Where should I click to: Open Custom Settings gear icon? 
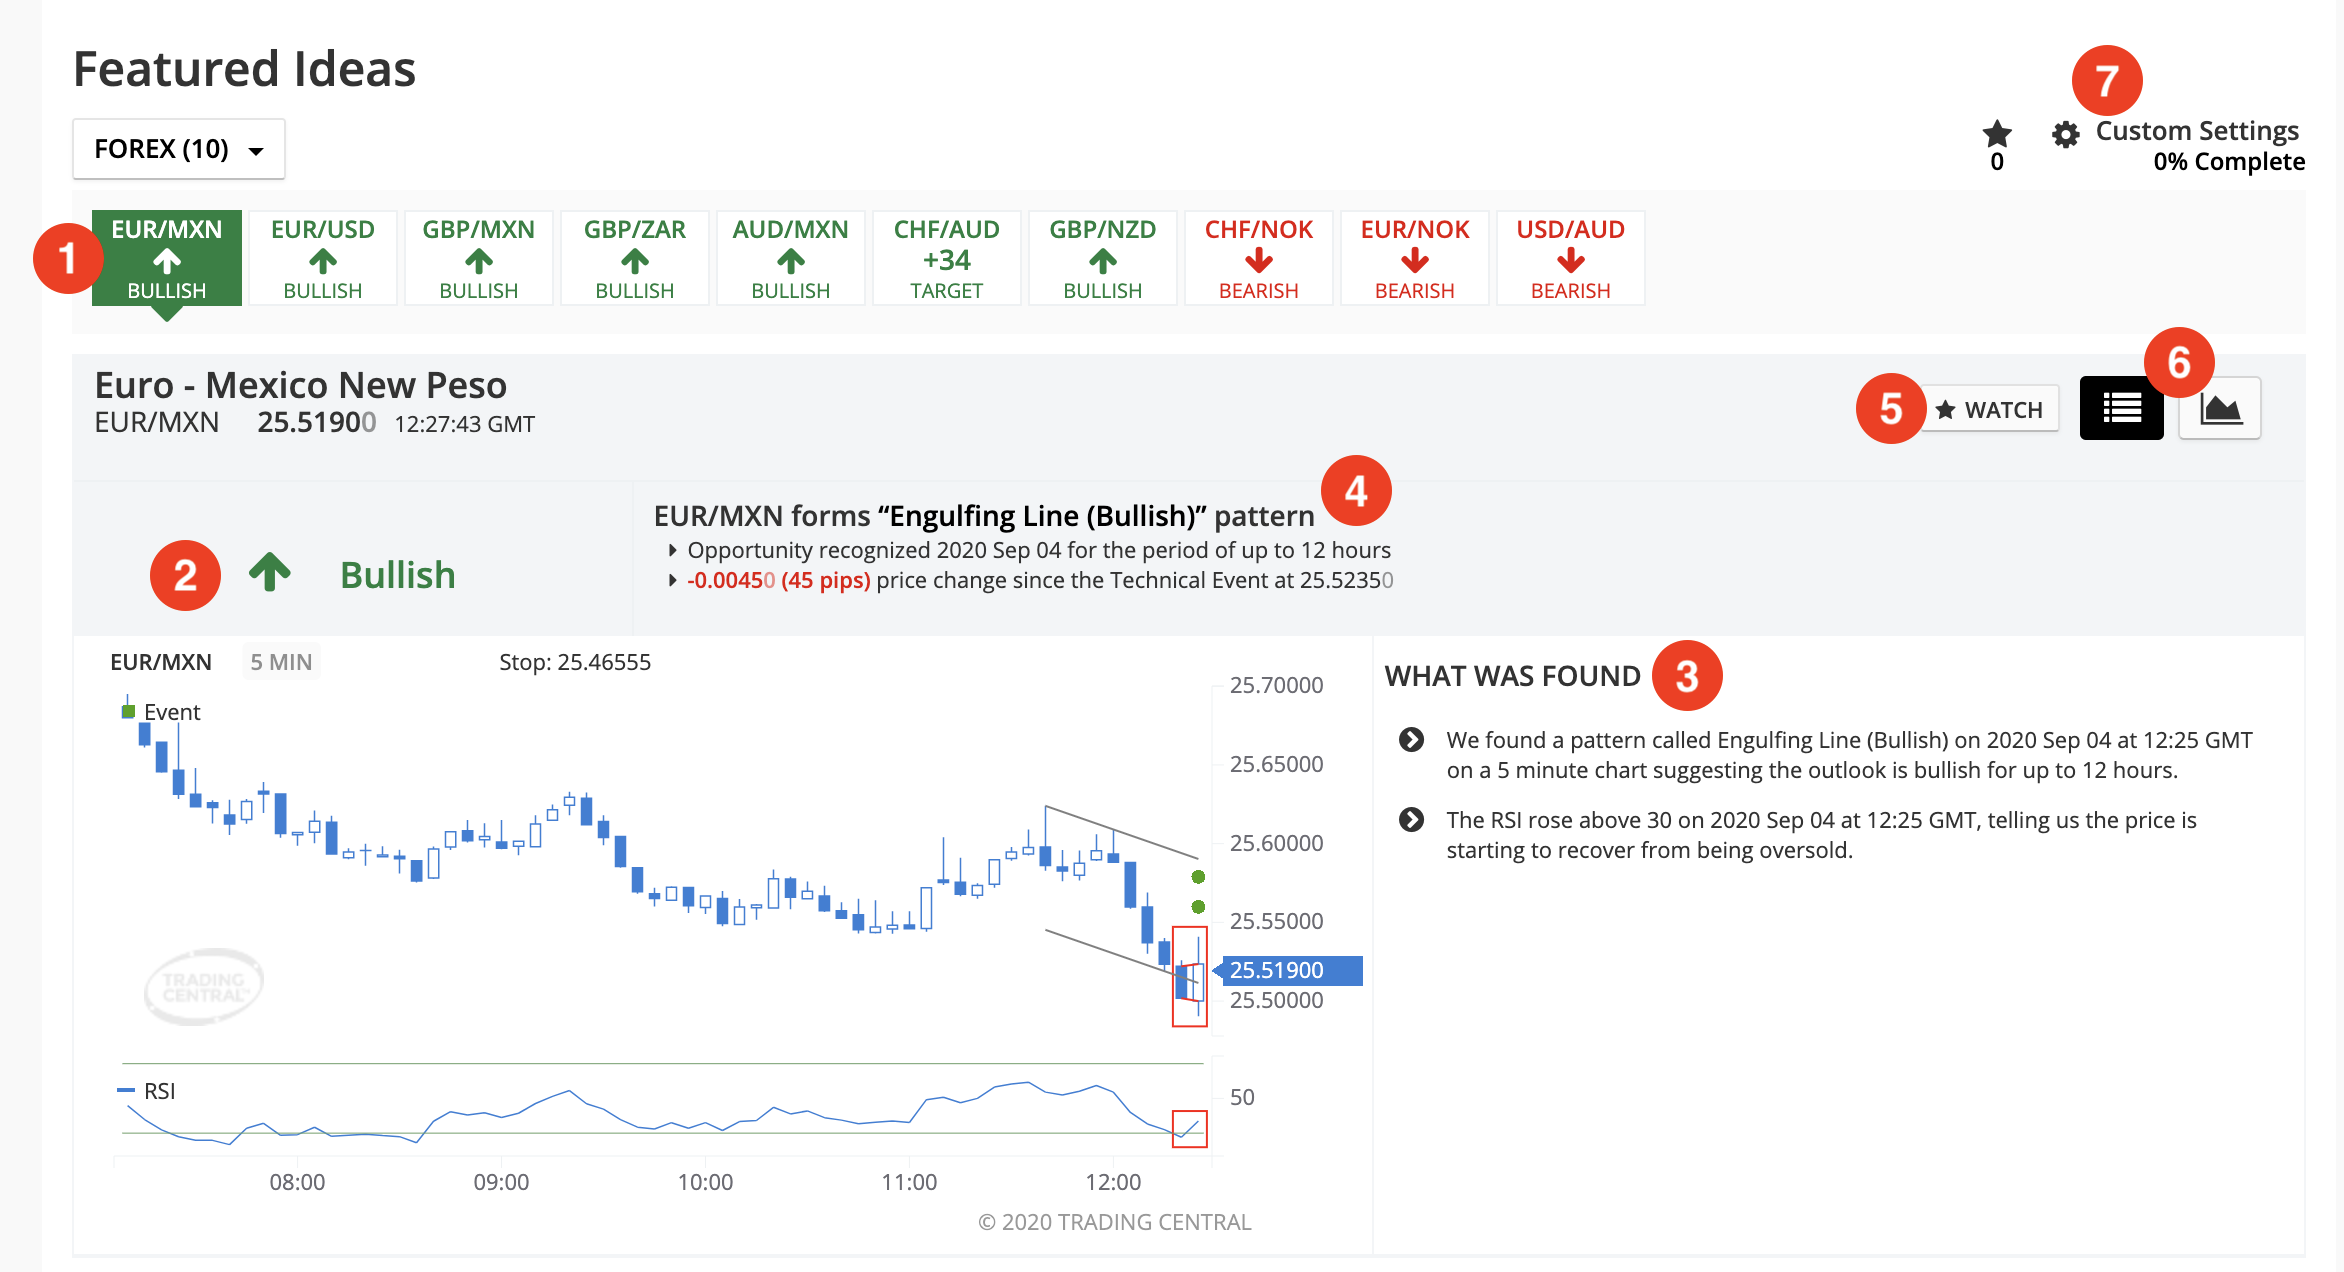pos(2065,134)
